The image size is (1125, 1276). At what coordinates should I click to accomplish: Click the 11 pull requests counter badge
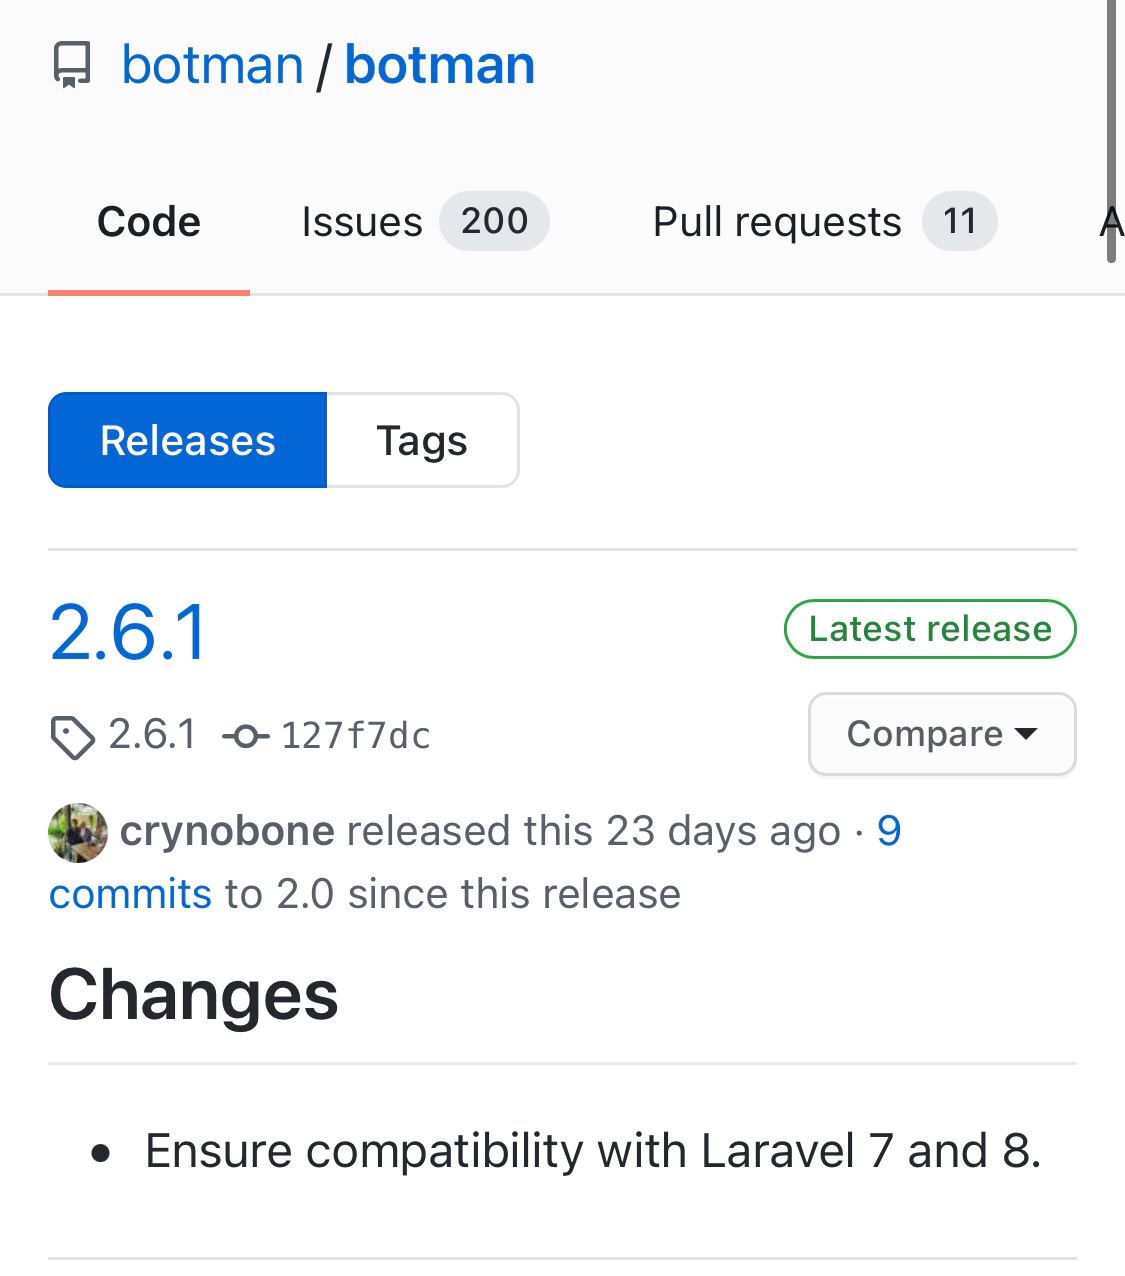click(x=959, y=221)
